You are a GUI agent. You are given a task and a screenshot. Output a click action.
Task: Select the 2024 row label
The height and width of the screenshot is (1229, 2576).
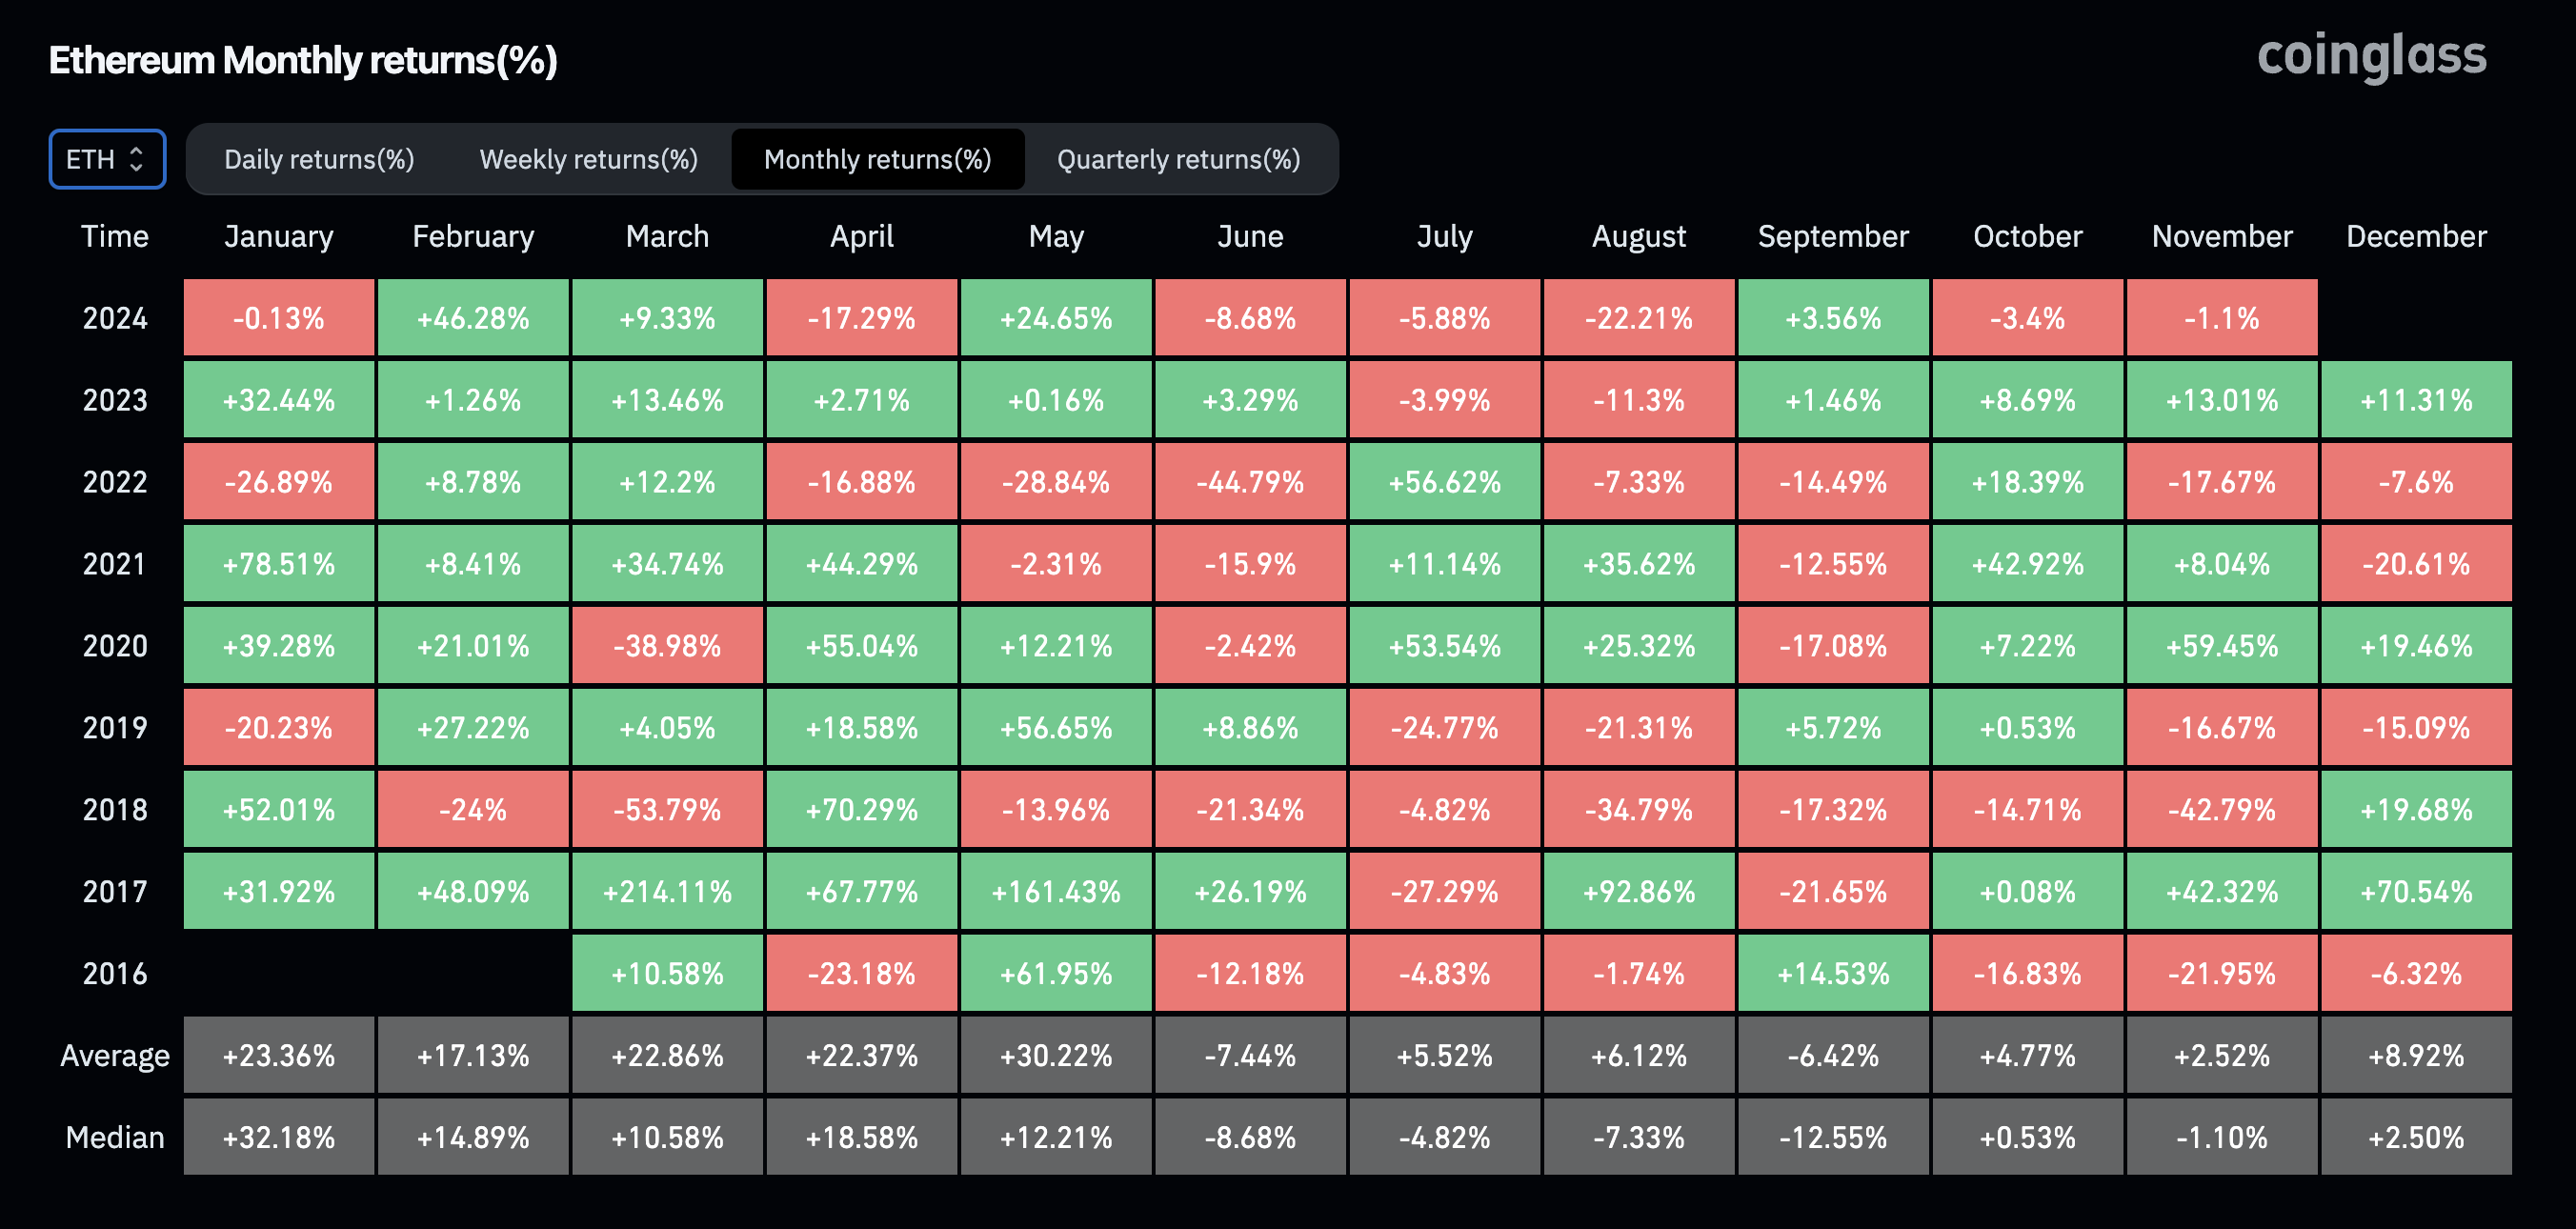coord(115,318)
